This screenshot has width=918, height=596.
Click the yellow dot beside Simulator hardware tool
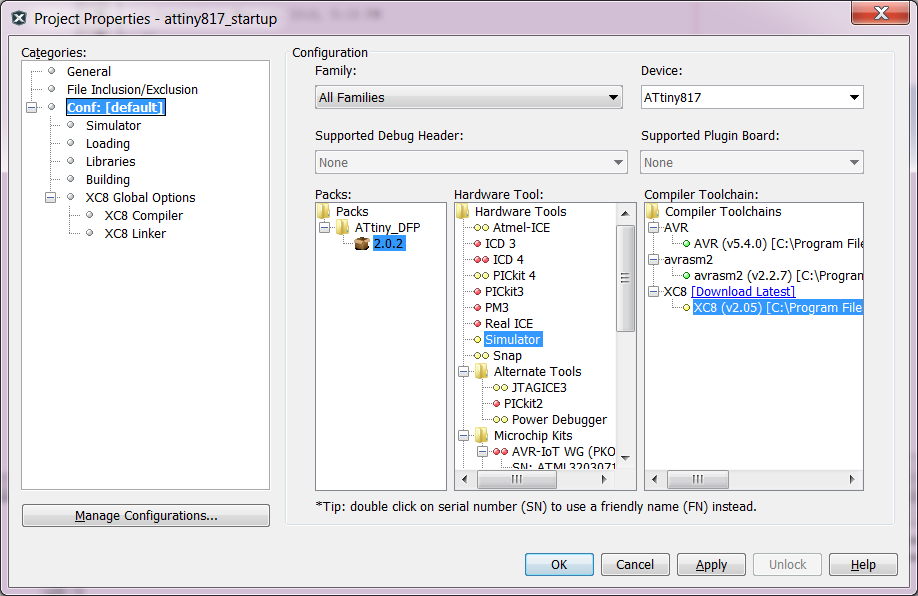click(477, 340)
